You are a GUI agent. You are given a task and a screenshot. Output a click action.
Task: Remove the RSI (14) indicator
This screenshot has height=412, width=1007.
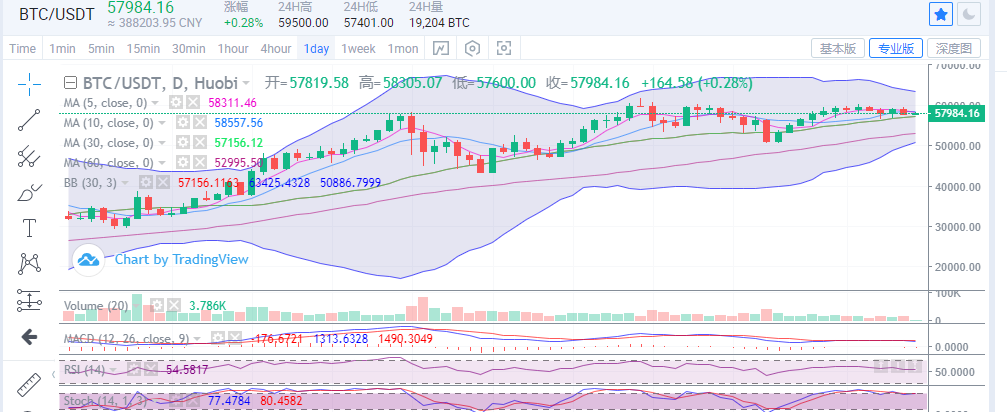pos(150,369)
